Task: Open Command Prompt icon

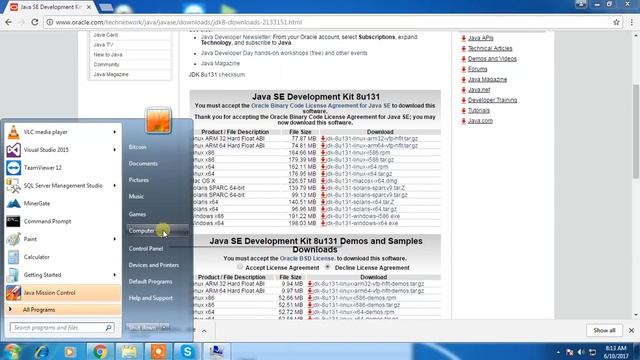Action: [x=13, y=221]
